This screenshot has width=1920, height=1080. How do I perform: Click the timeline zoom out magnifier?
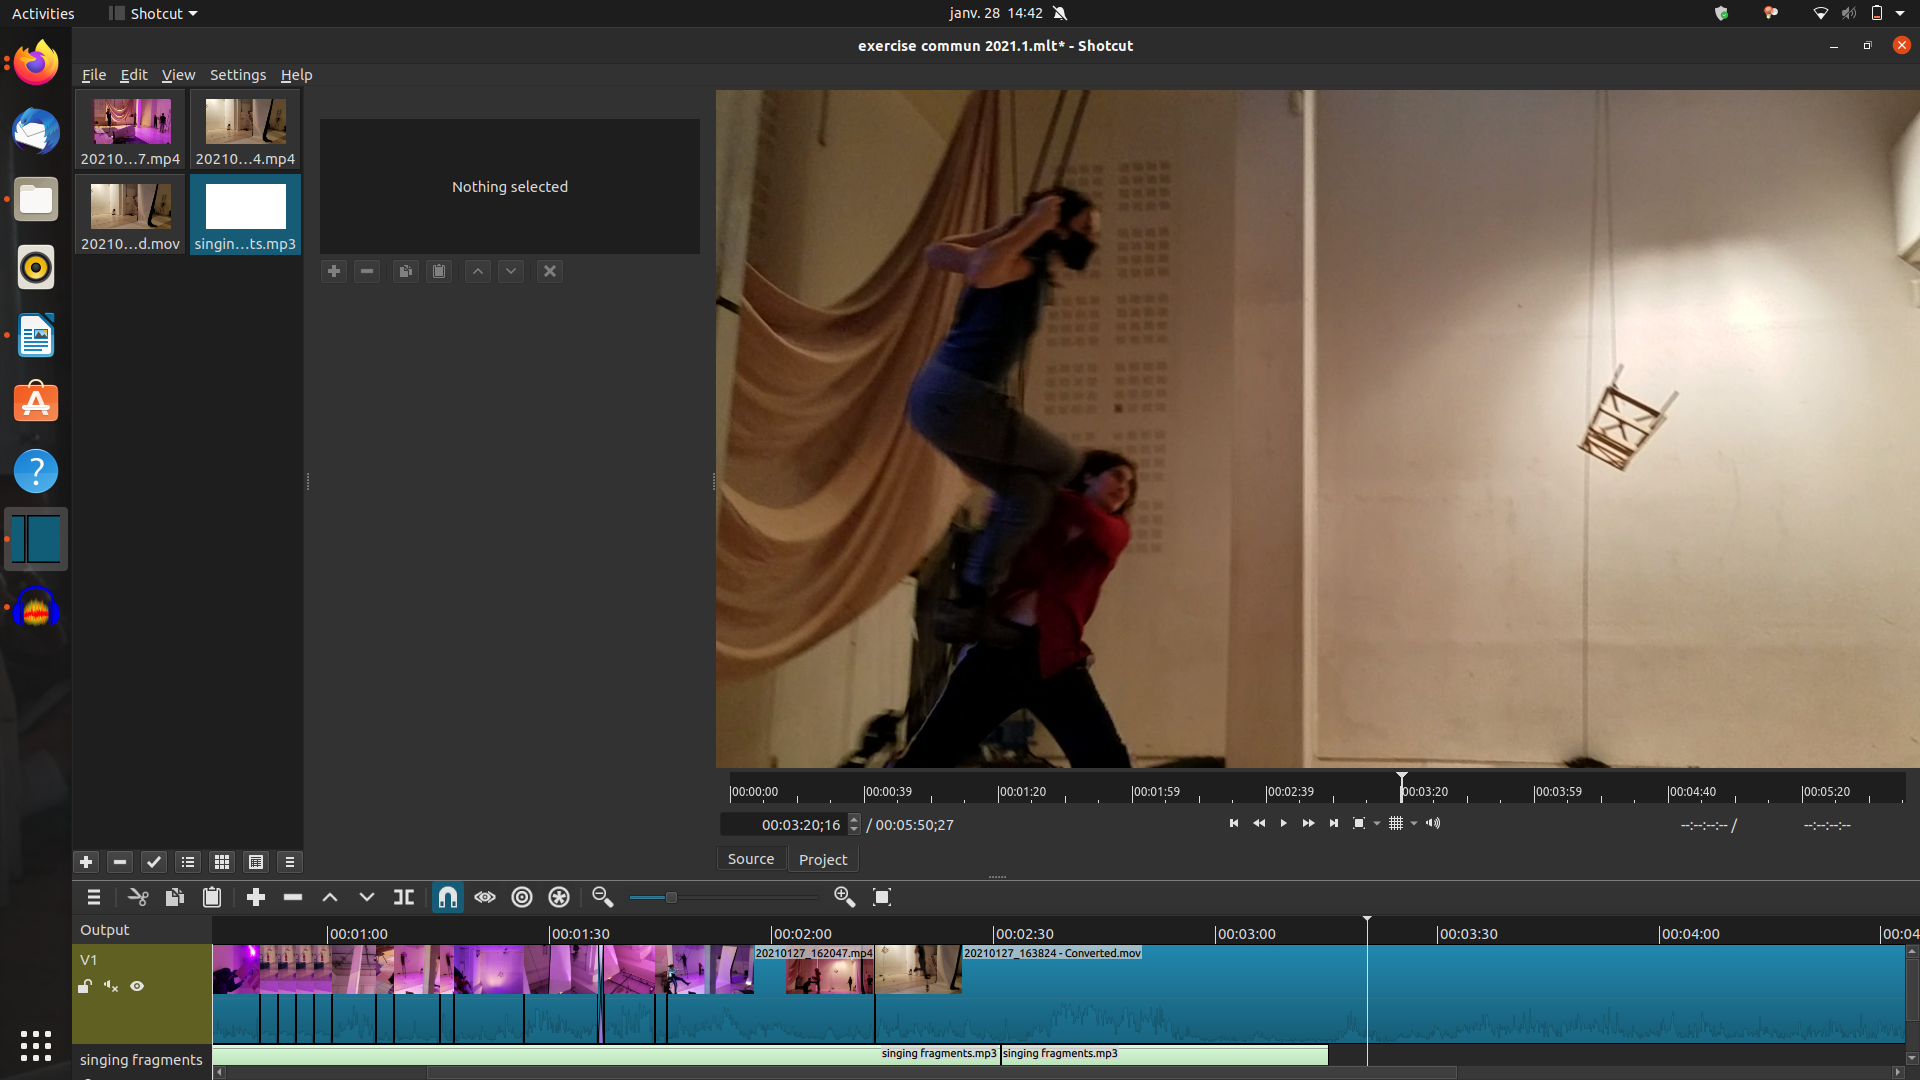pos(602,897)
